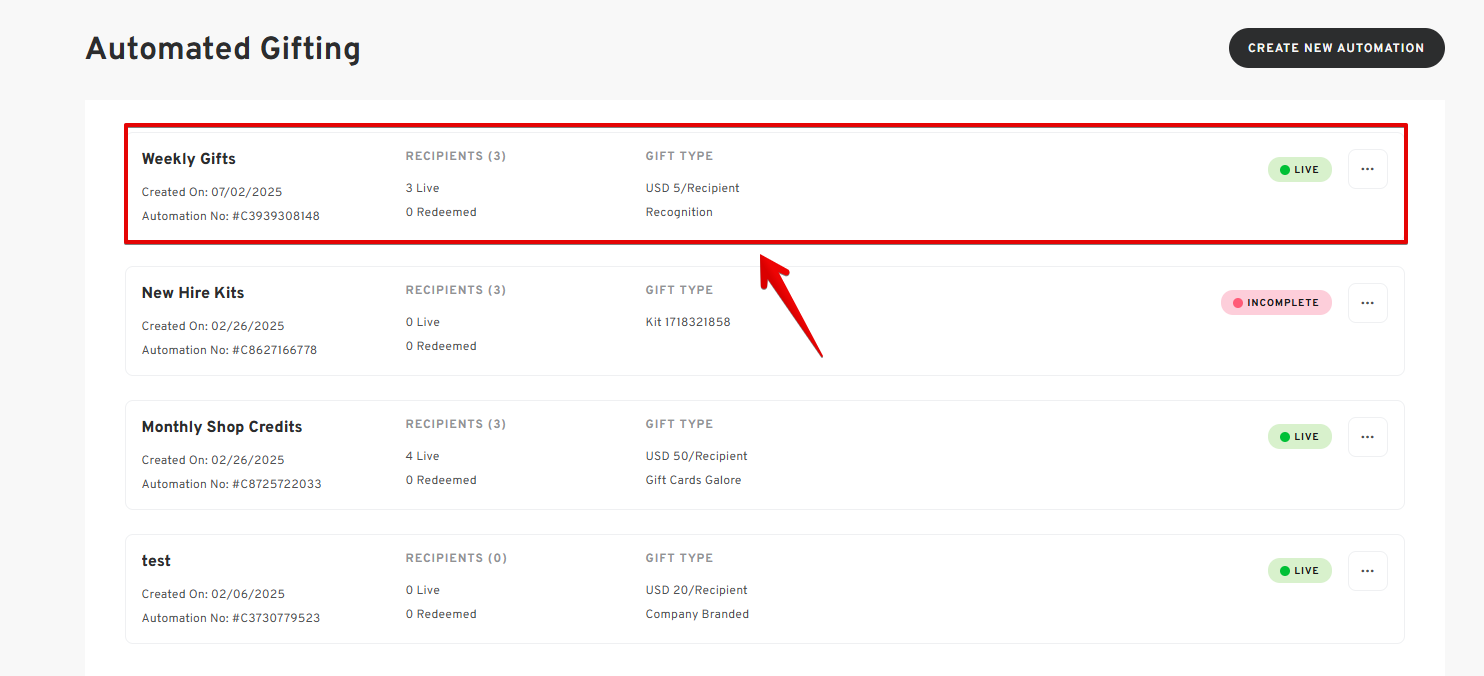The height and width of the screenshot is (676, 1484).
Task: Click 'USD 50/Recipient' gift type text
Action: (x=697, y=456)
